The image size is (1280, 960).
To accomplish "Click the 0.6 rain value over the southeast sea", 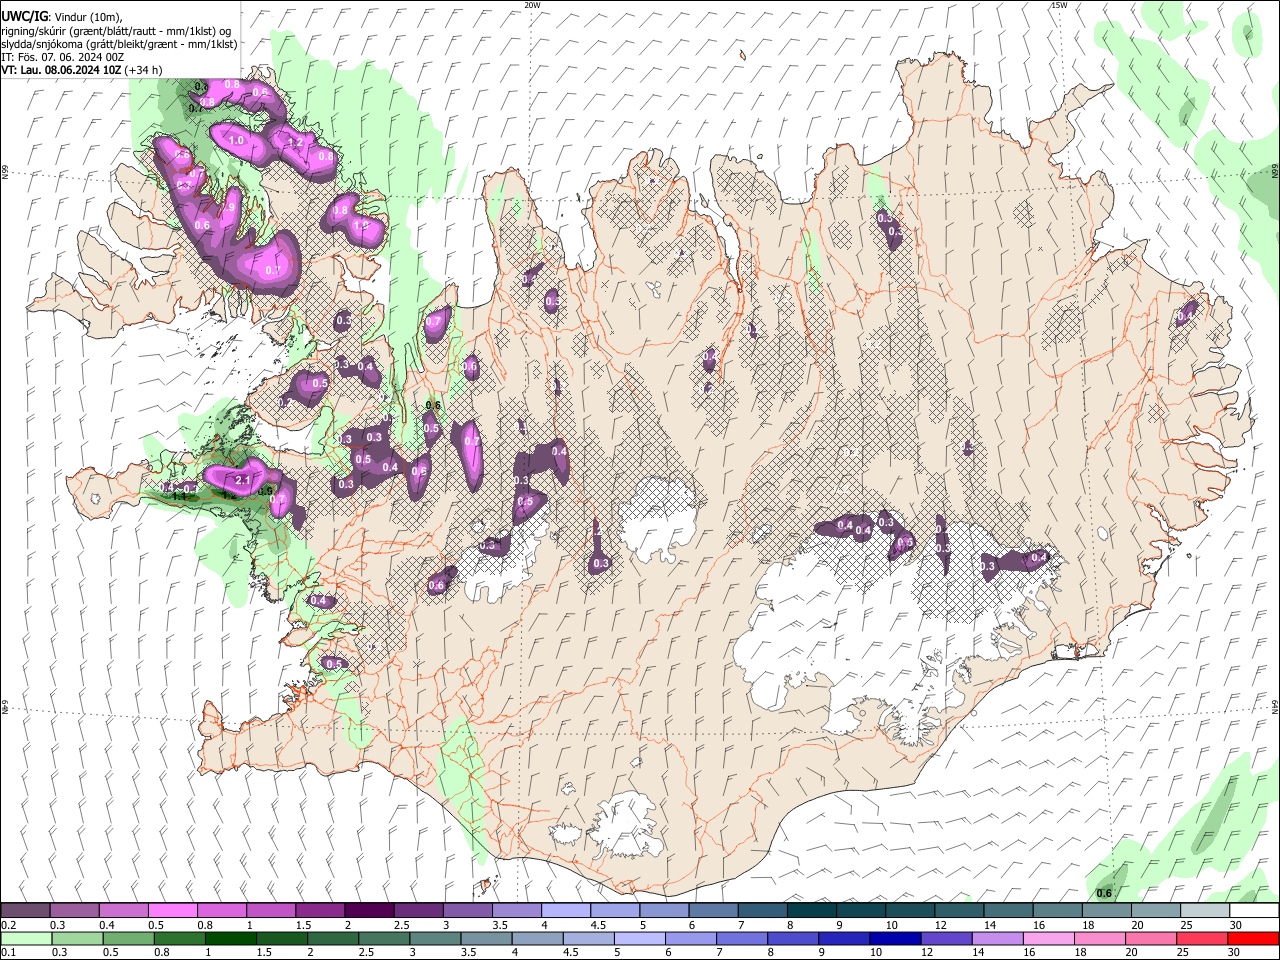I will tap(1105, 893).
